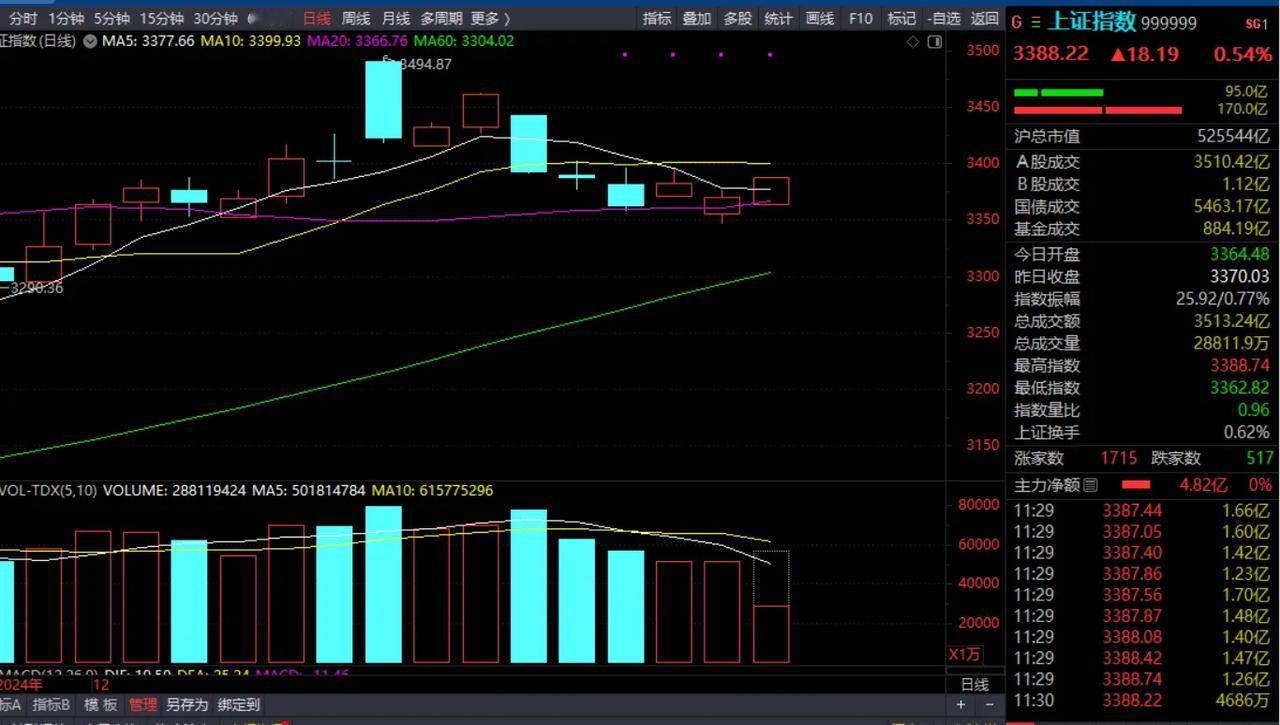This screenshot has height=725, width=1280.
Task: Click the 返回 back button
Action: pyautogui.click(x=985, y=18)
